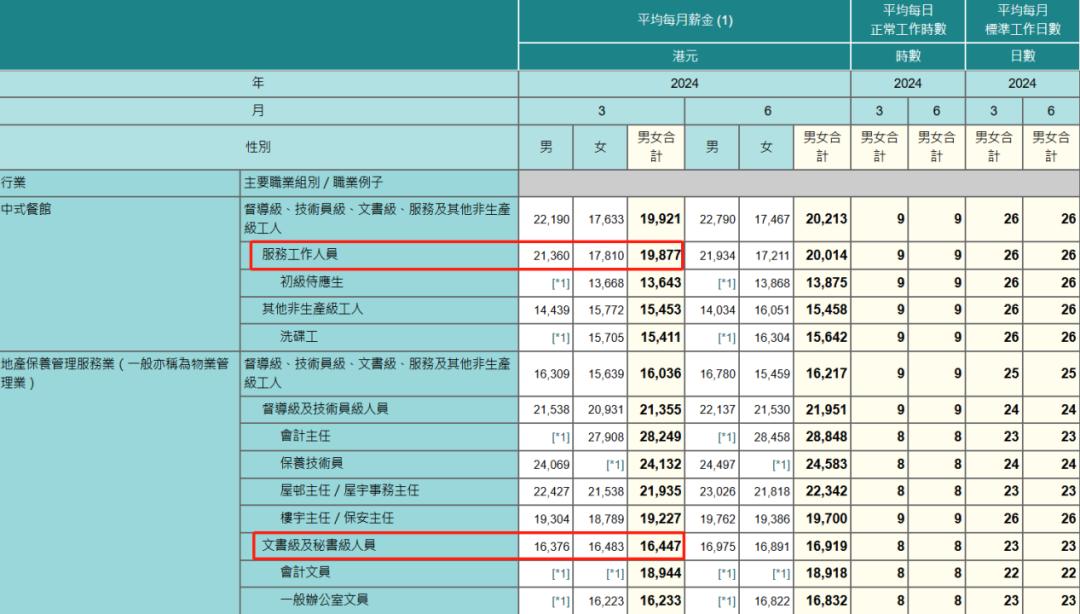Click the value 20,931
Image resolution: width=1080 pixels, height=614 pixels.
point(606,410)
